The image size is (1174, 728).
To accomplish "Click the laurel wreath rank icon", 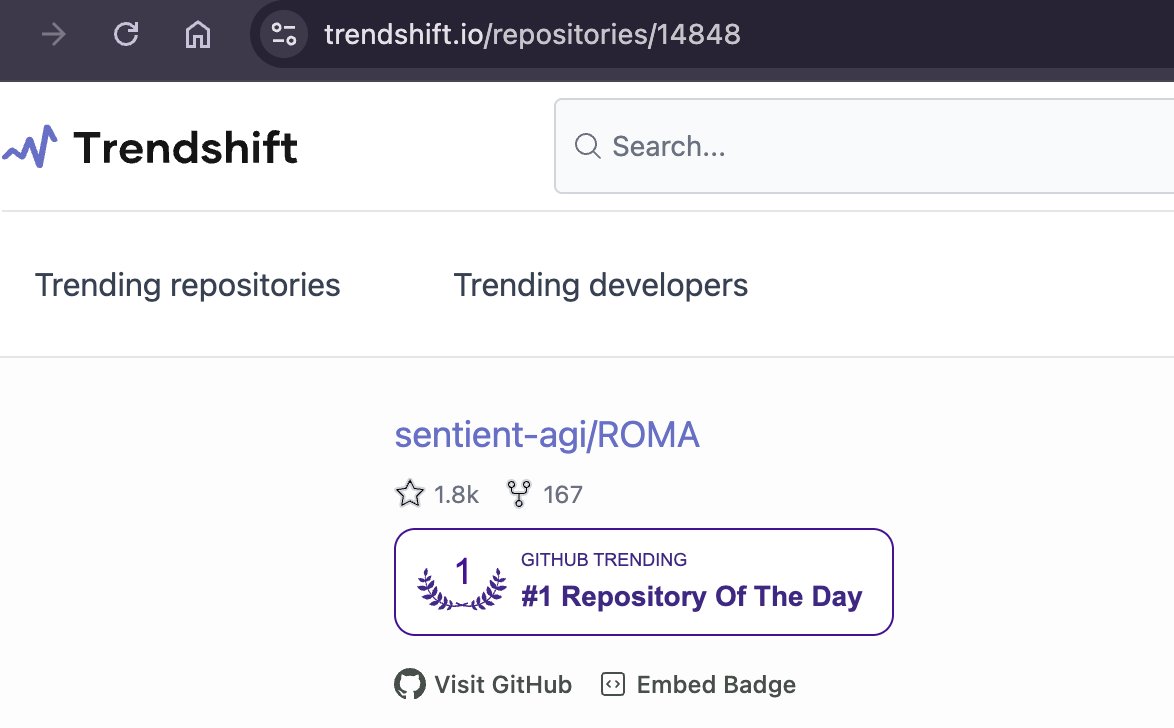I will [461, 583].
